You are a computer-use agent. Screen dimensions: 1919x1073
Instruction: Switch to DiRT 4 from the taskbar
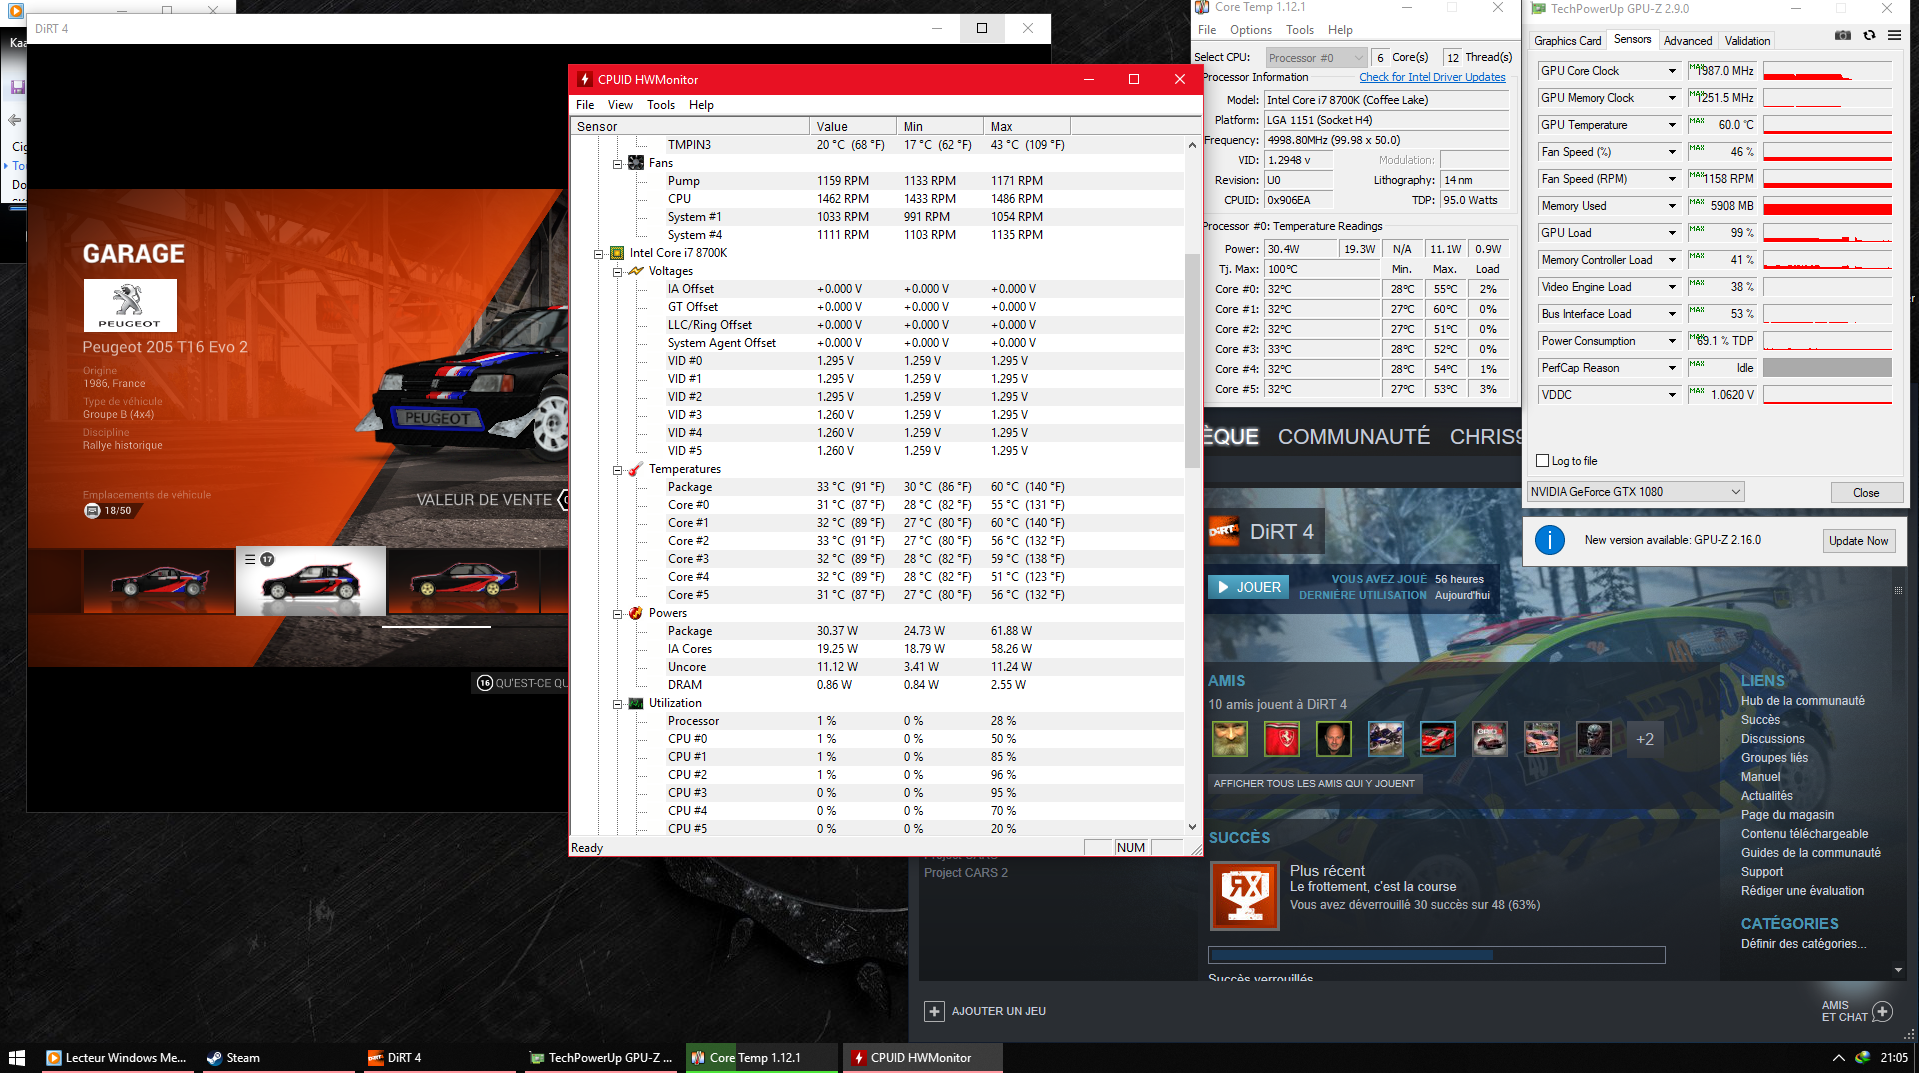pyautogui.click(x=440, y=1057)
